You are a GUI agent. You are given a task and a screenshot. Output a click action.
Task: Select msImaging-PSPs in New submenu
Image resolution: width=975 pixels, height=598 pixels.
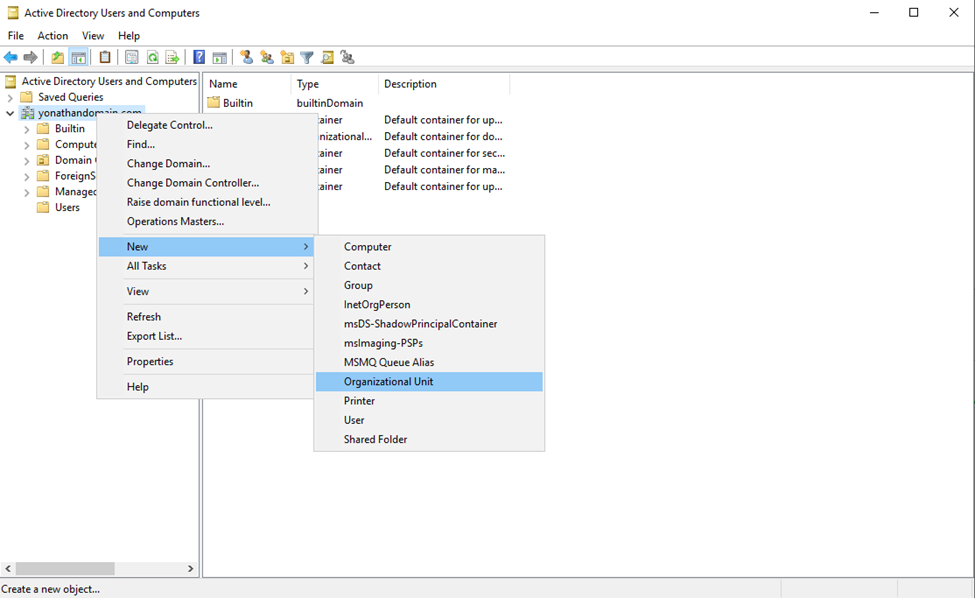click(x=429, y=343)
